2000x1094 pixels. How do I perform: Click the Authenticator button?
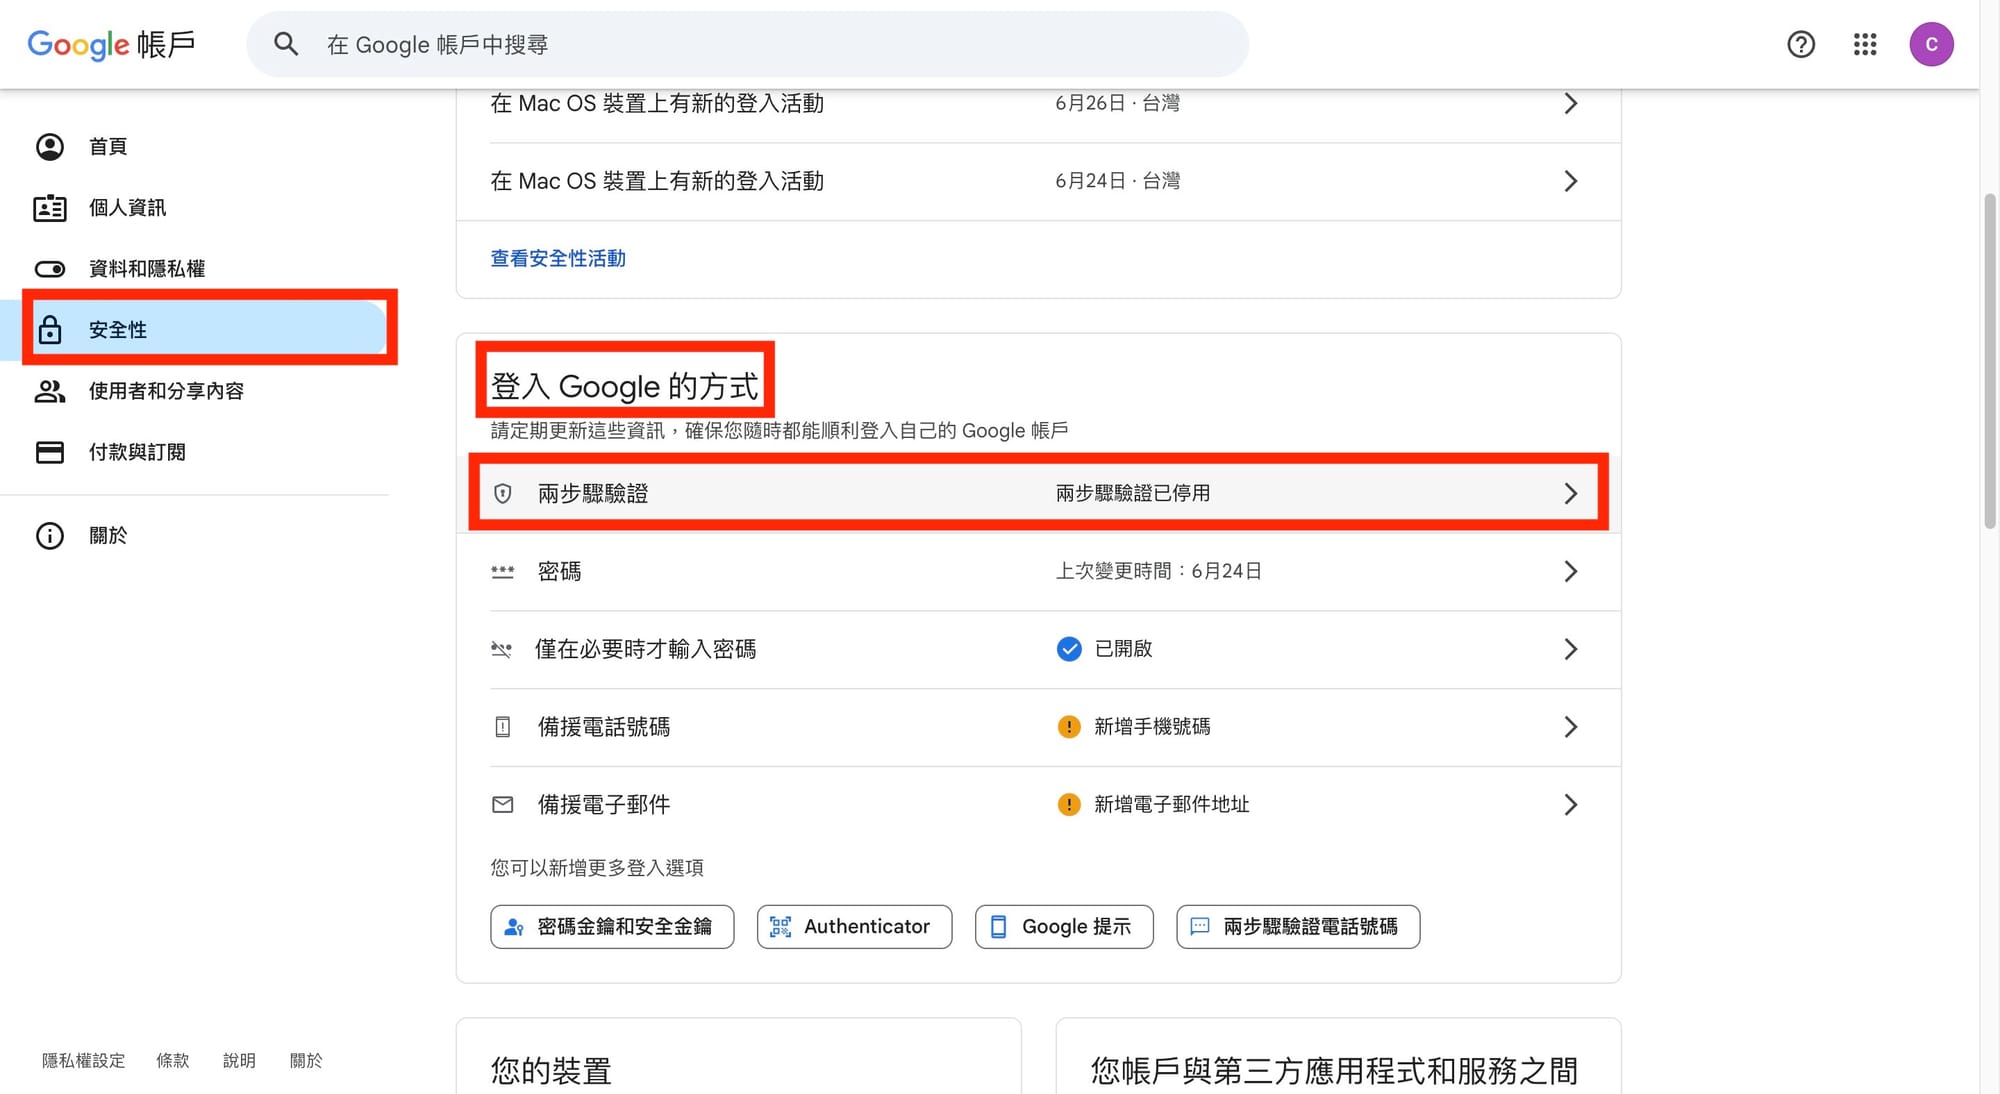pyautogui.click(x=854, y=927)
